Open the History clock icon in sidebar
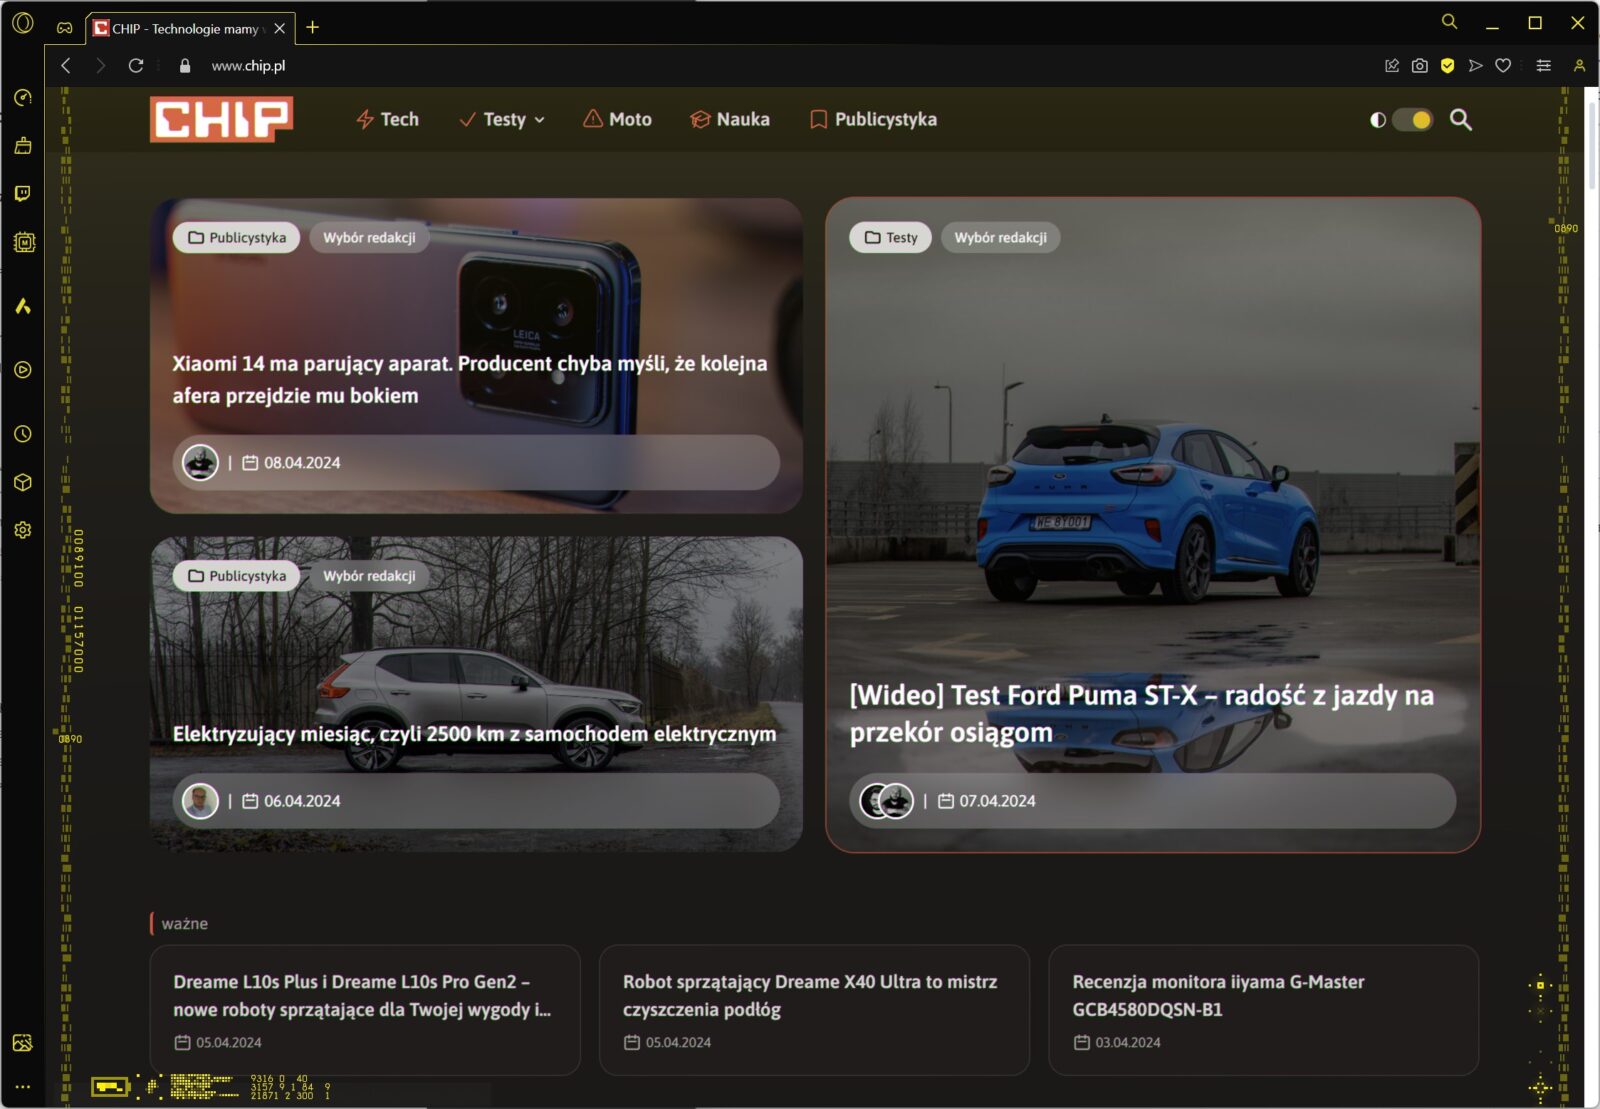This screenshot has height=1109, width=1600. coord(23,434)
